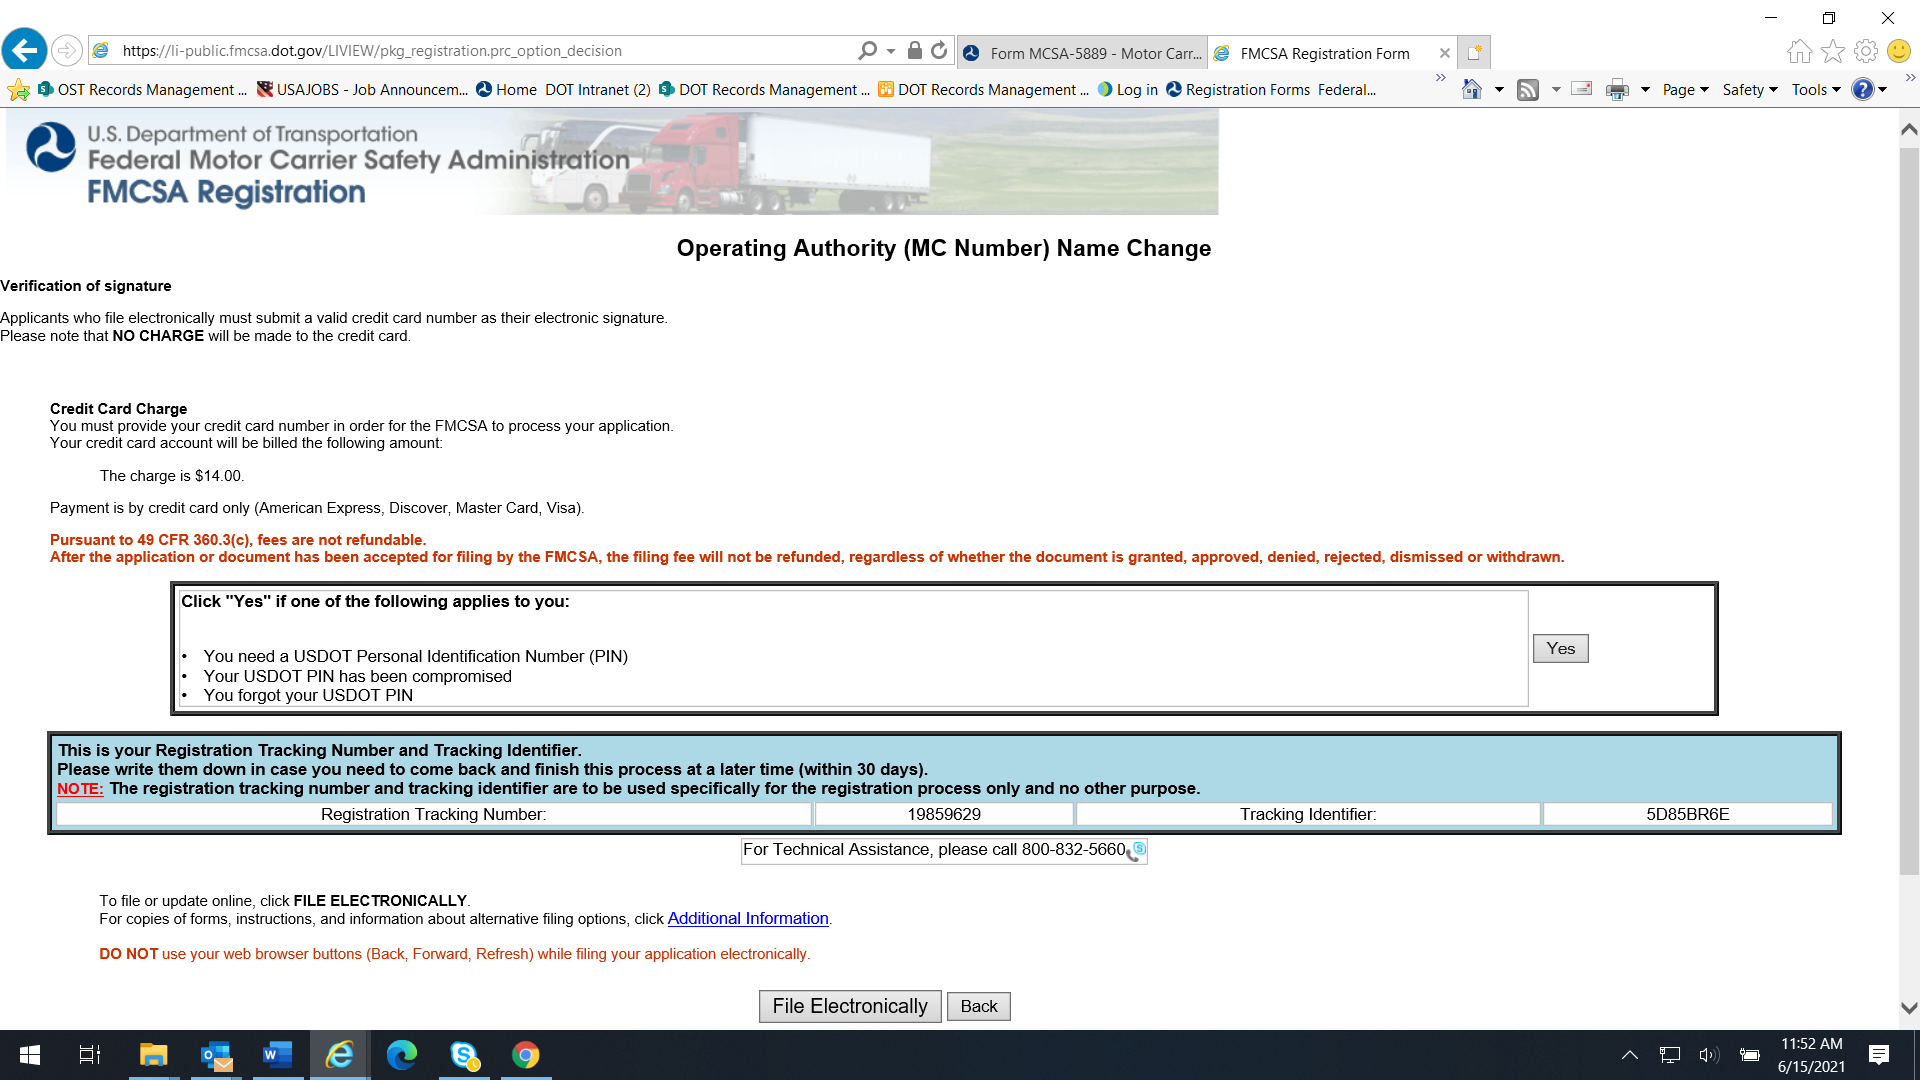Expand the Tools dropdown menu

point(1816,90)
